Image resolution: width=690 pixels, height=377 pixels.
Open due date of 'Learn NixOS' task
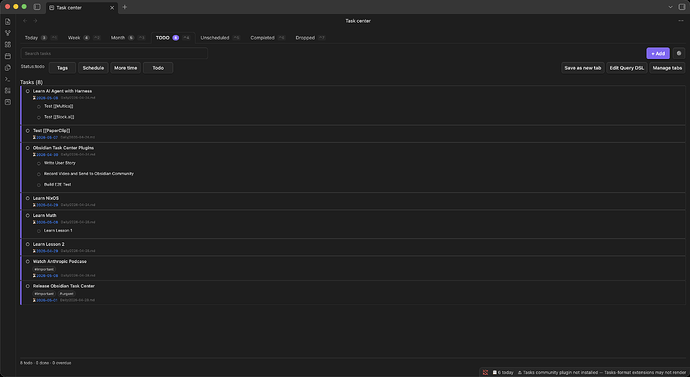[47, 205]
